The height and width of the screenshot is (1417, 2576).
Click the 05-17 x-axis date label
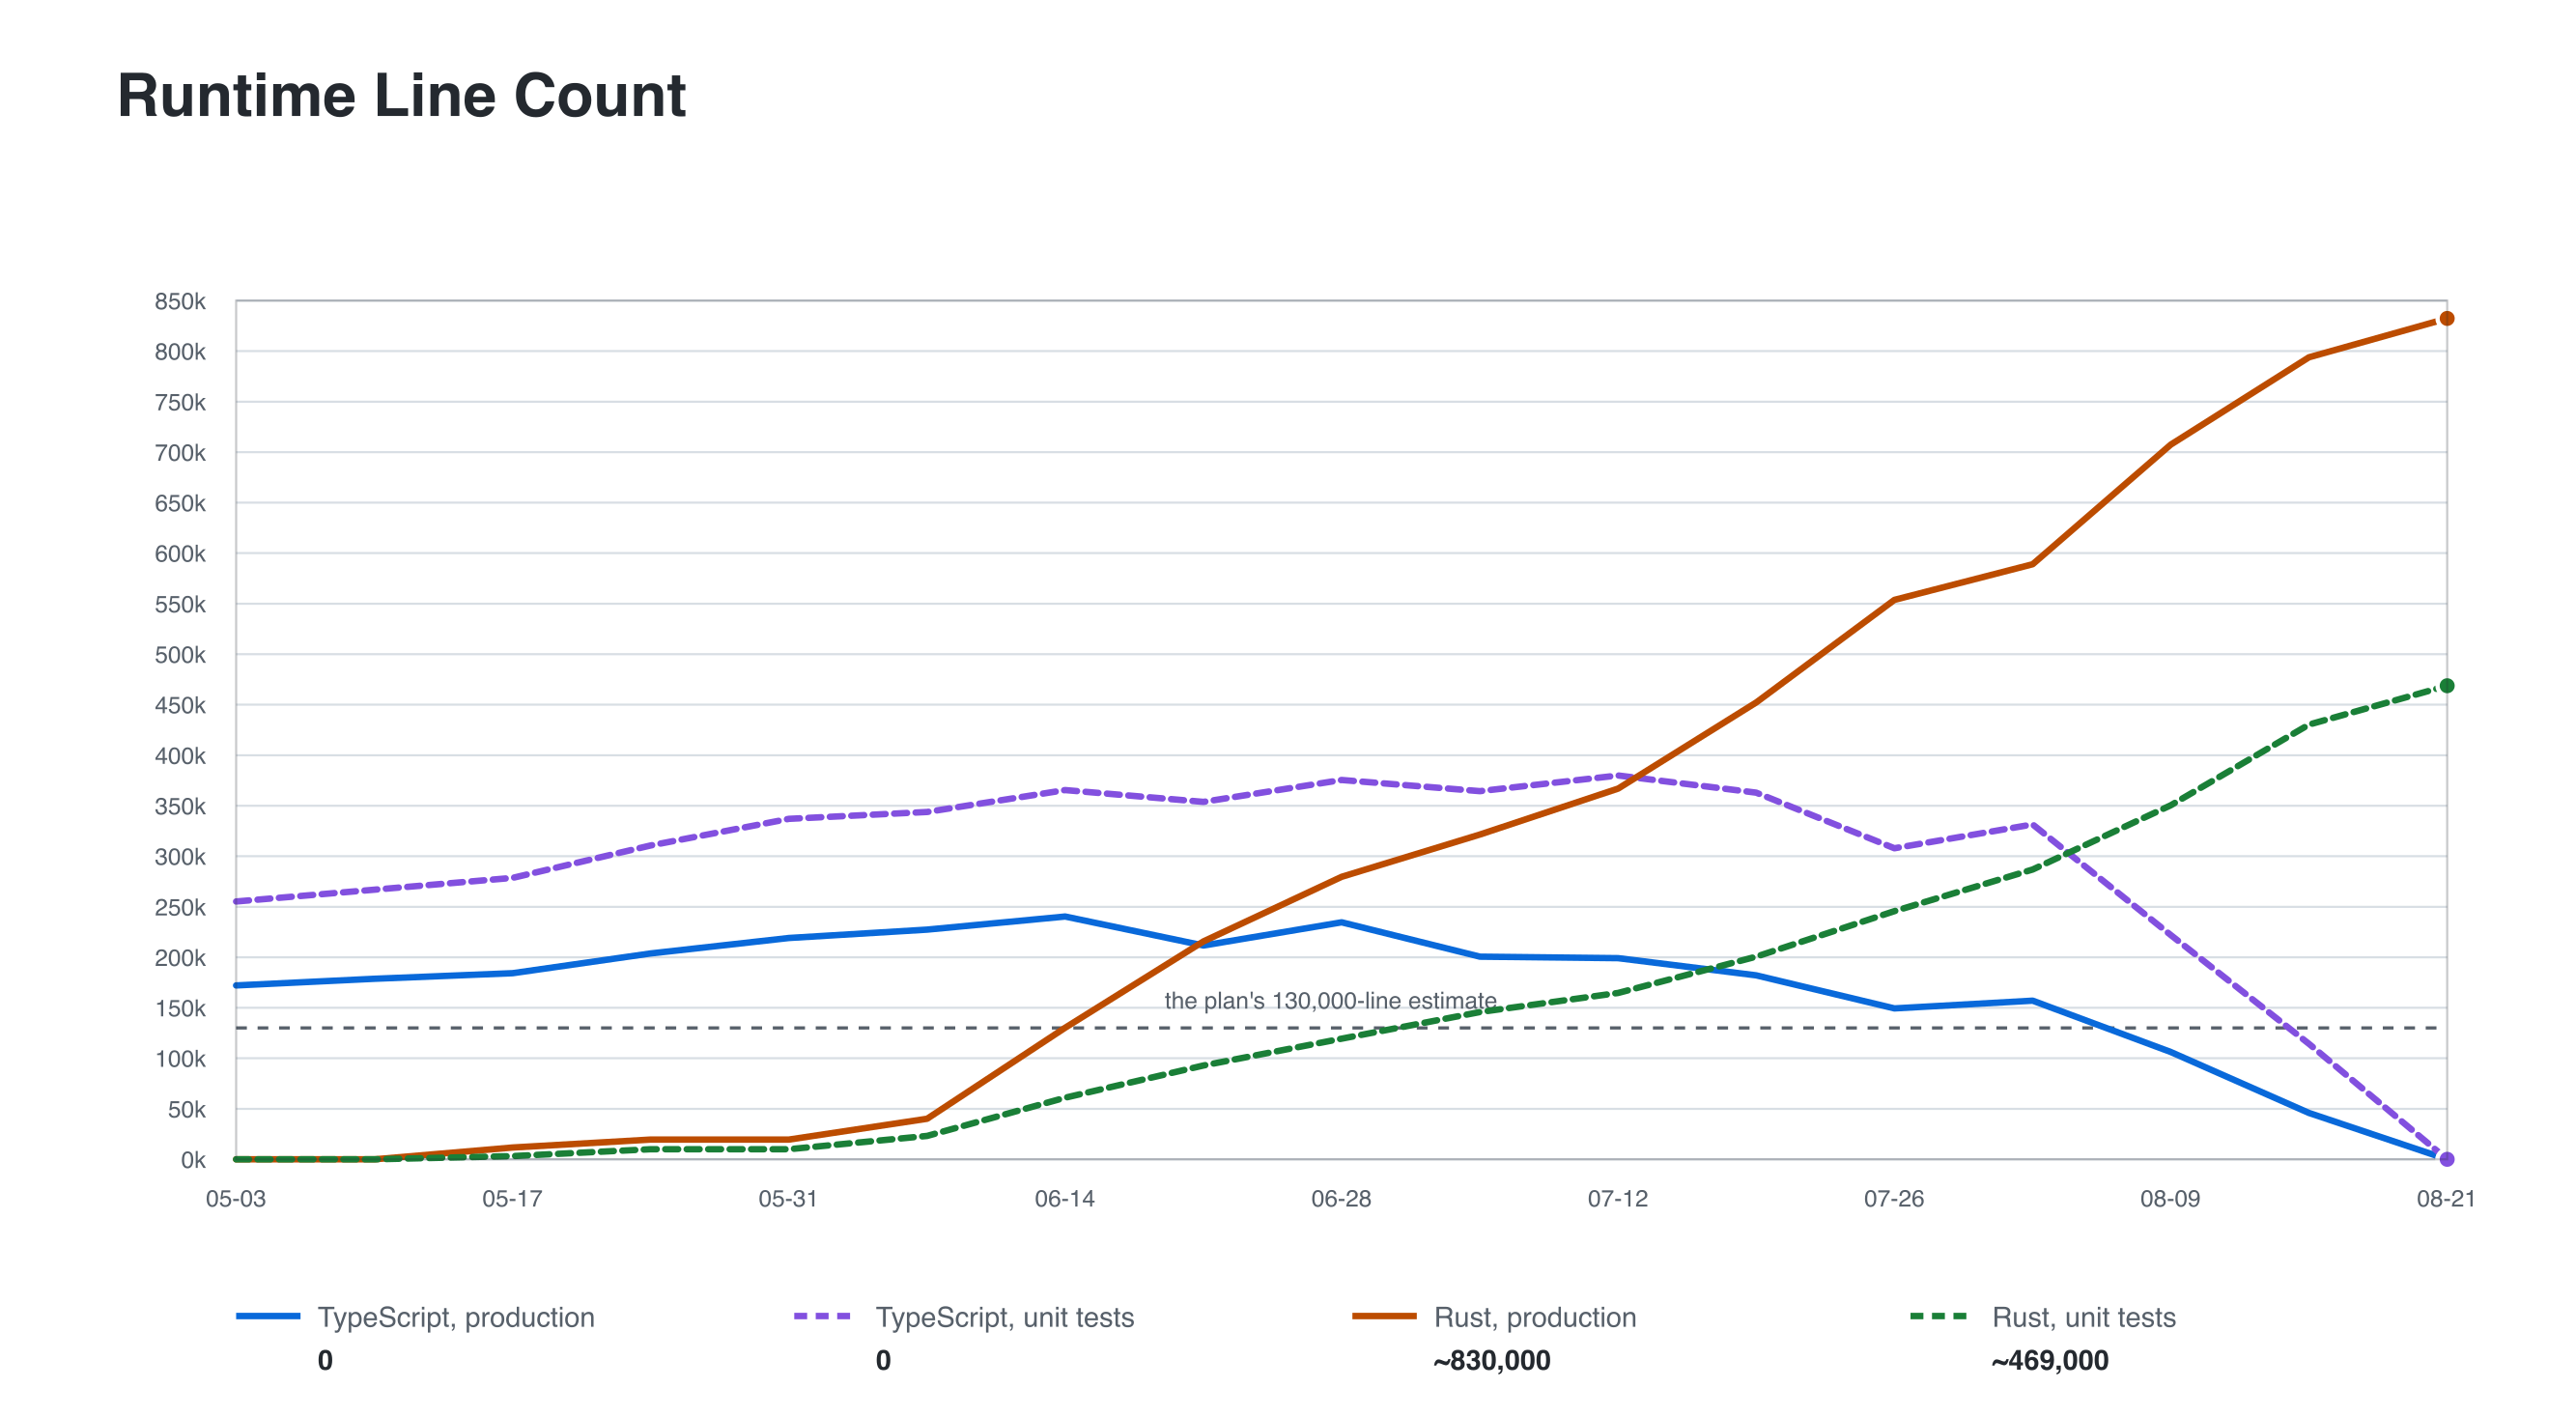512,1198
